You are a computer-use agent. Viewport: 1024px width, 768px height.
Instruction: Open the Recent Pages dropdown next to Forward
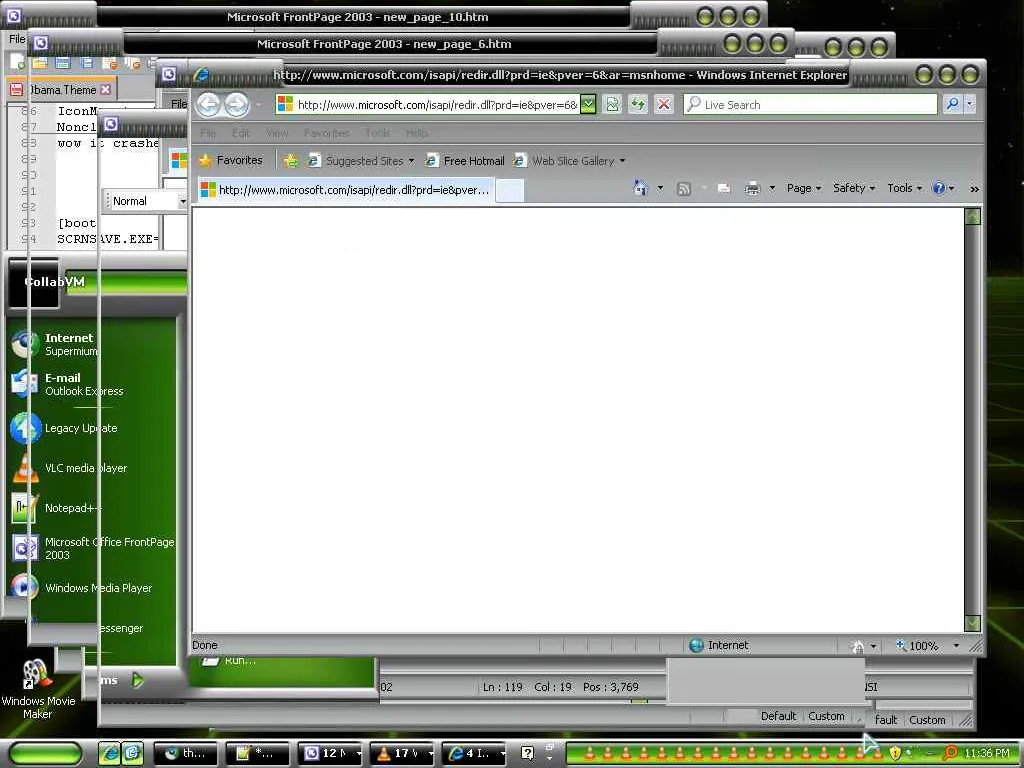point(259,104)
